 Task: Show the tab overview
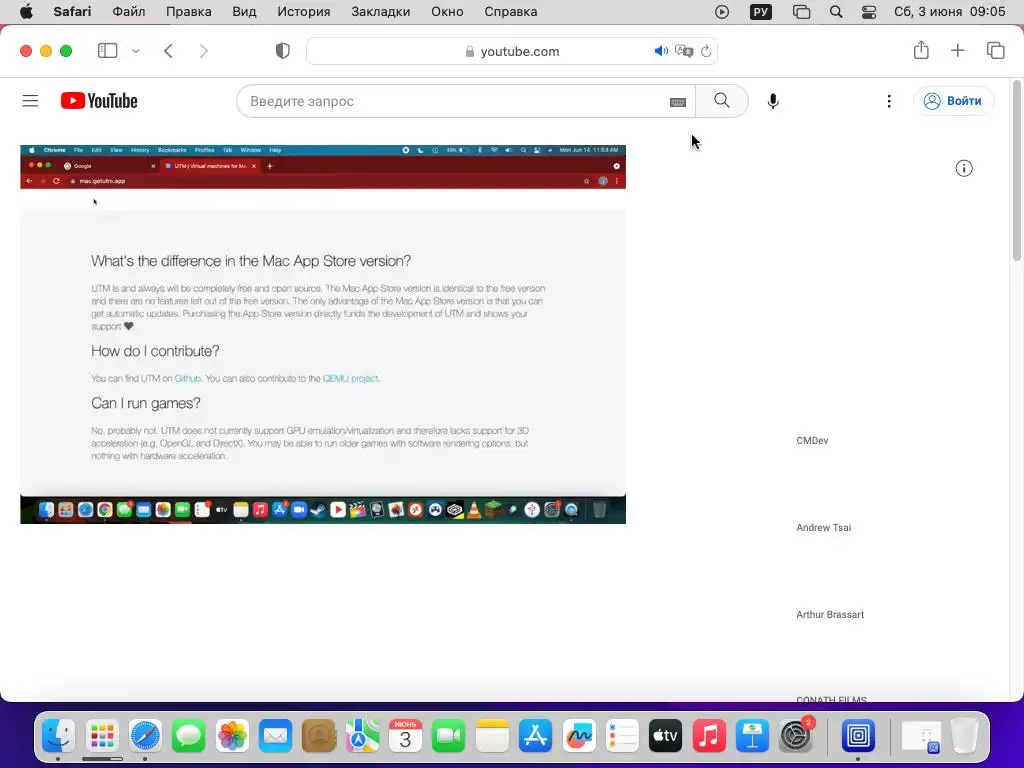(995, 50)
